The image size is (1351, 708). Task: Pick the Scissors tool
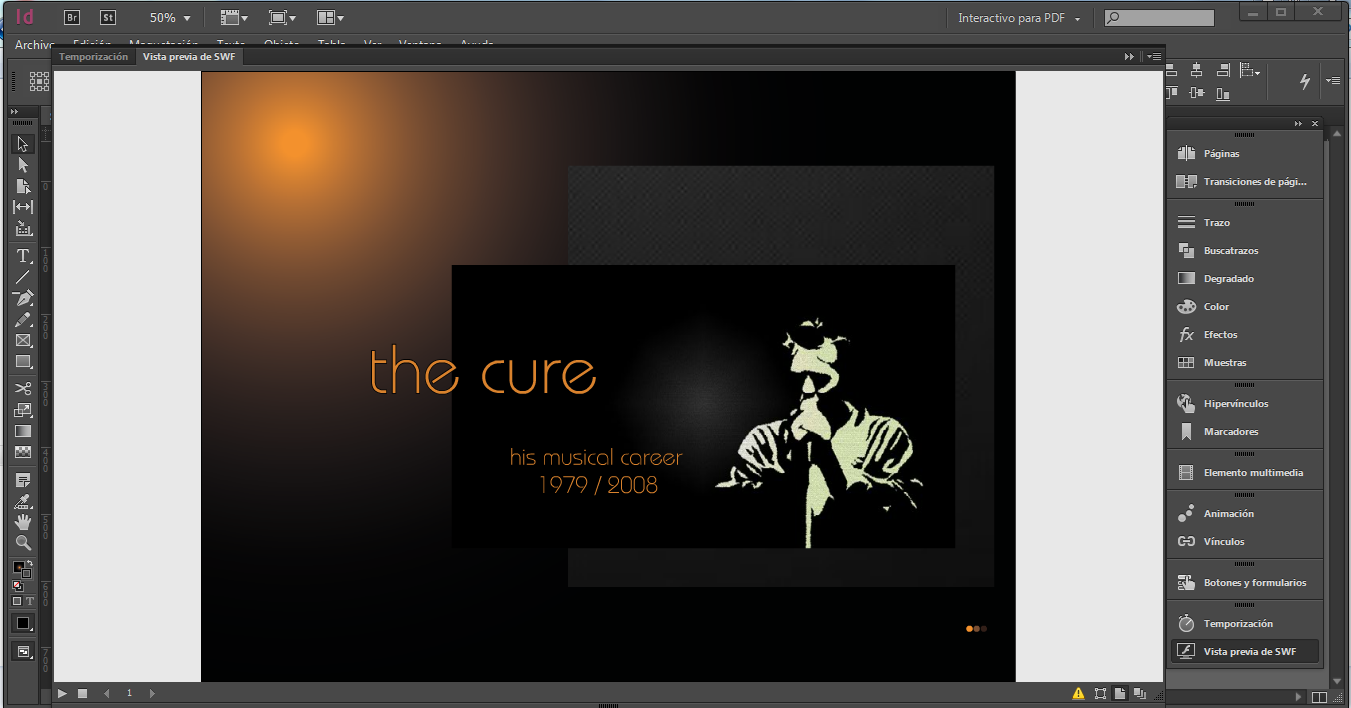[x=23, y=388]
